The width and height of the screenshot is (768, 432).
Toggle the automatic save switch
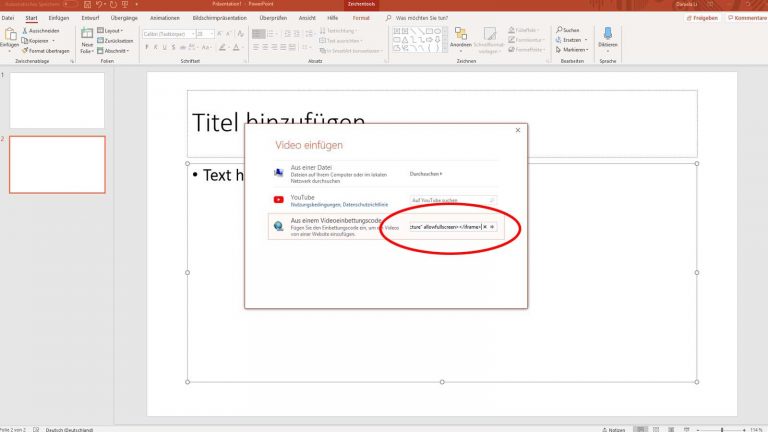69,5
